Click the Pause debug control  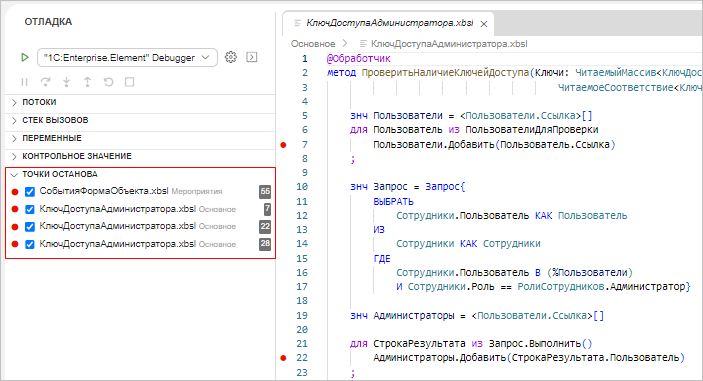coord(24,82)
